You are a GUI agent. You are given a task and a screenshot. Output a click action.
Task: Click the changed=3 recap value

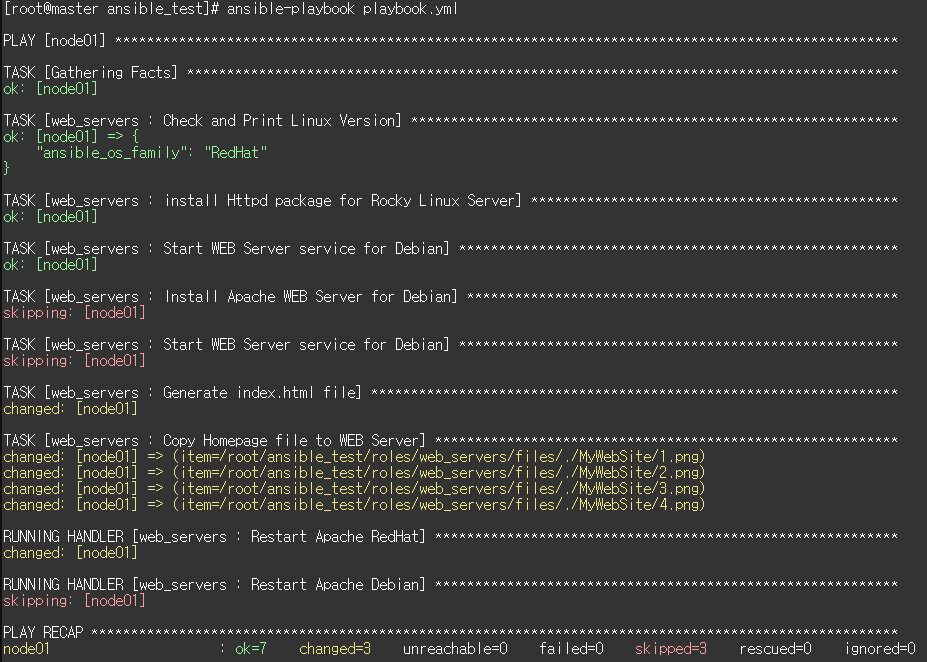pyautogui.click(x=335, y=648)
